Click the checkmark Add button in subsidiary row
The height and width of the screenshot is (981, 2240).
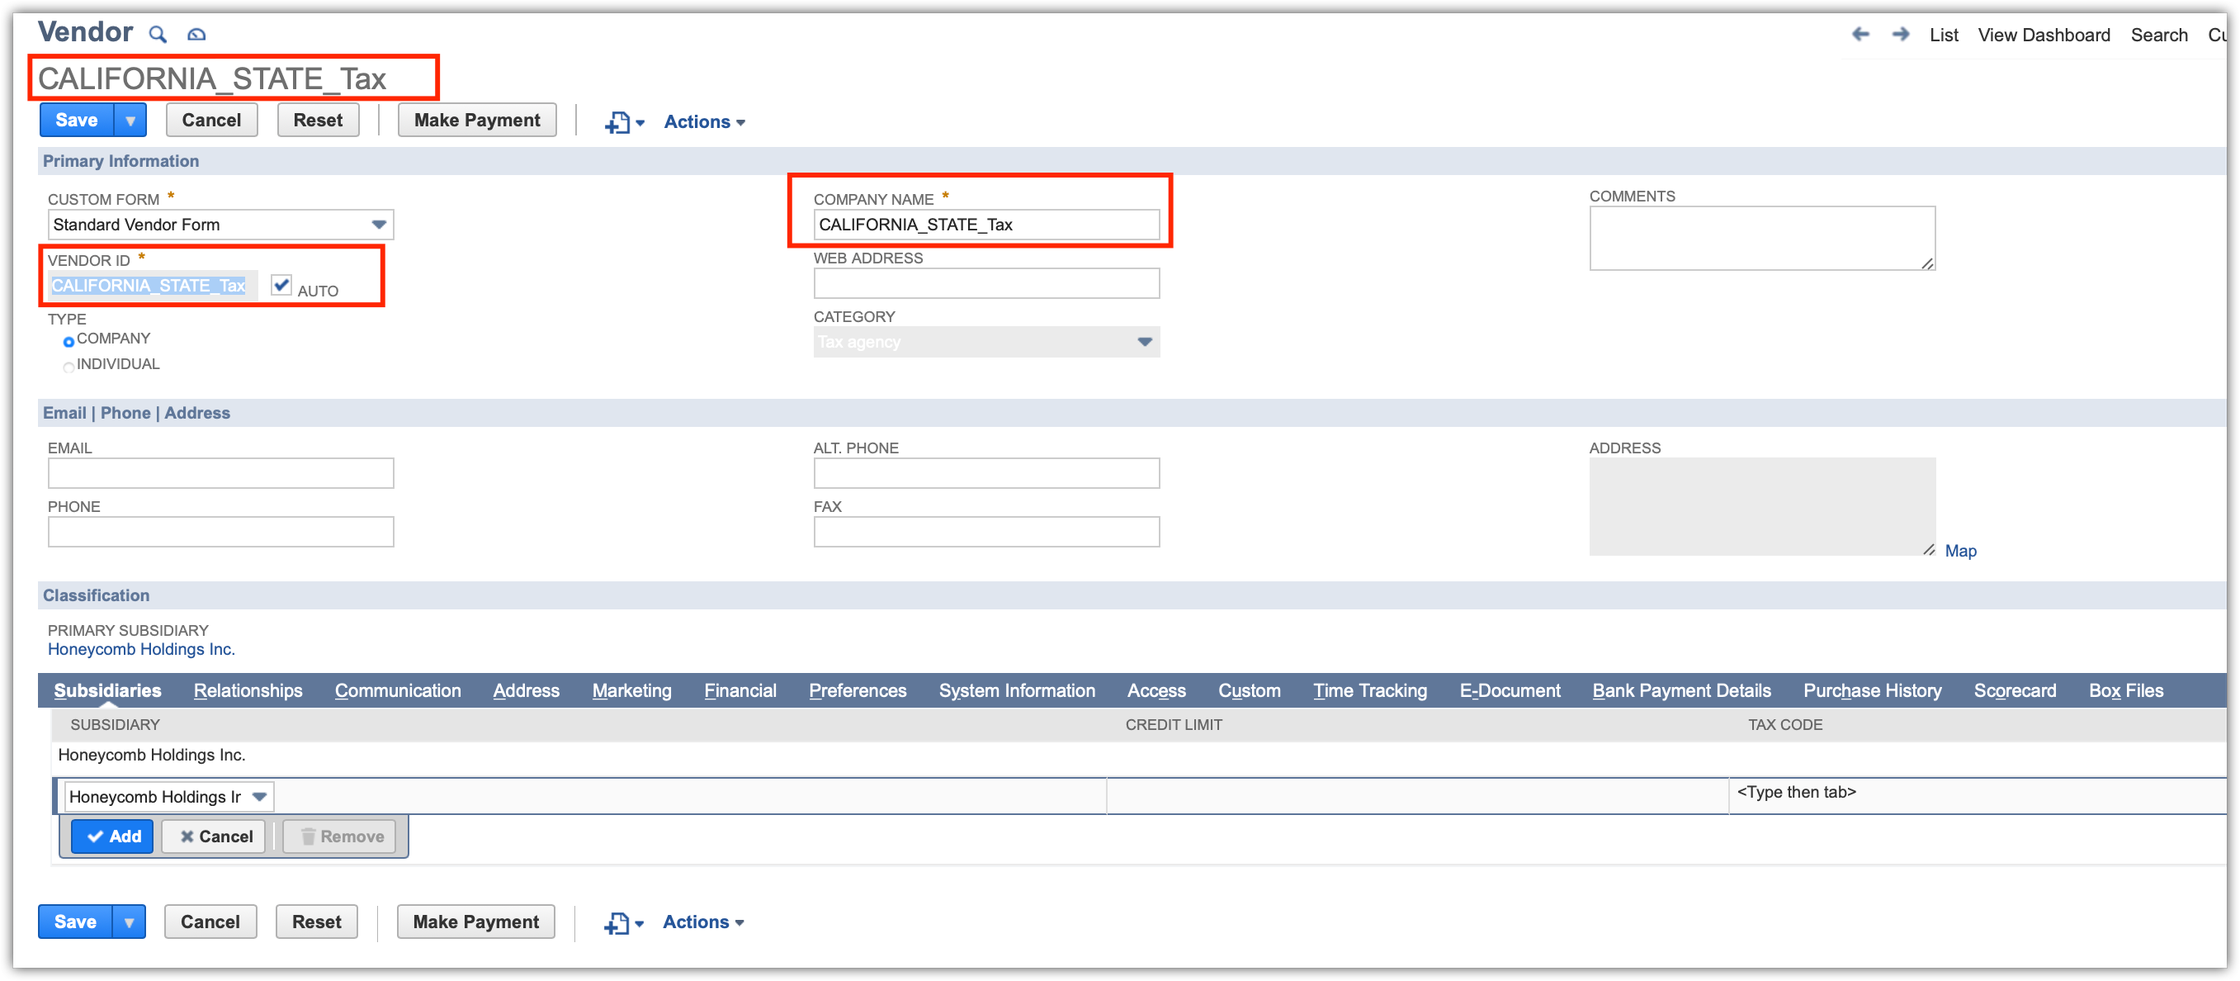click(x=113, y=836)
